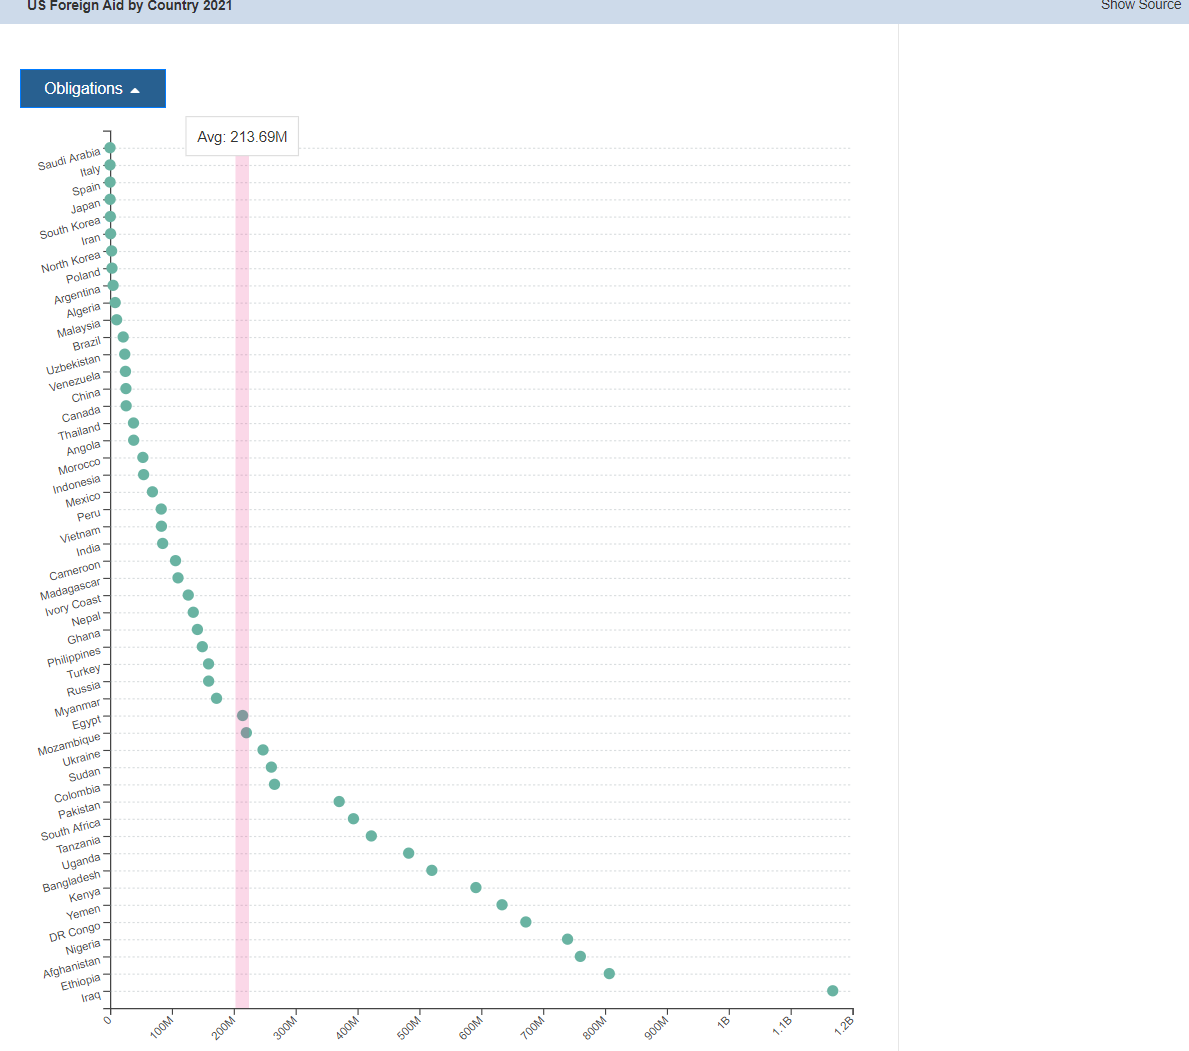
Task: Click the 1B x-axis tick label
Action: [724, 1022]
